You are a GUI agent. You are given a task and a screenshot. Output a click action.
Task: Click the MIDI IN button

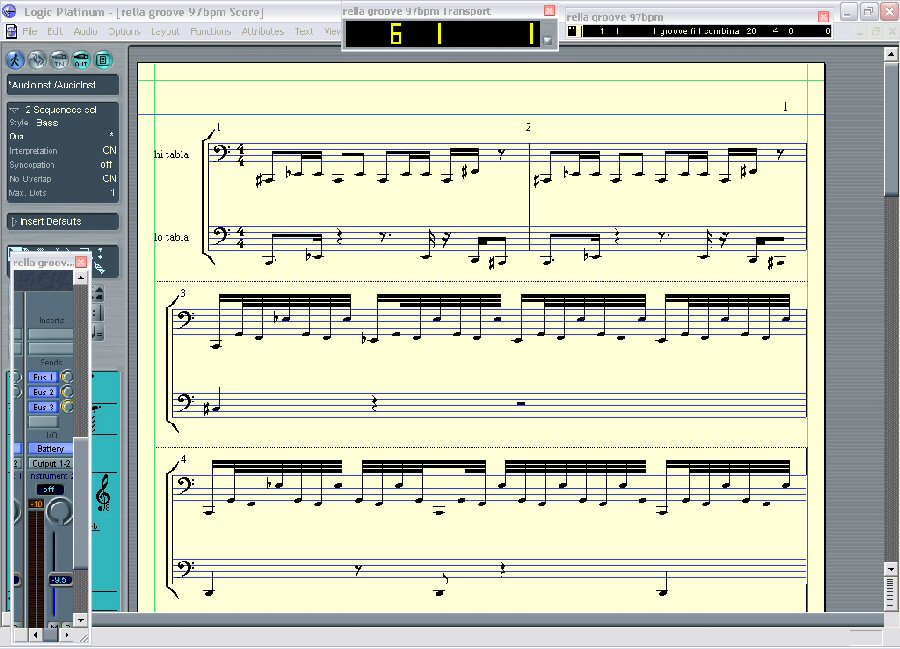click(60, 58)
